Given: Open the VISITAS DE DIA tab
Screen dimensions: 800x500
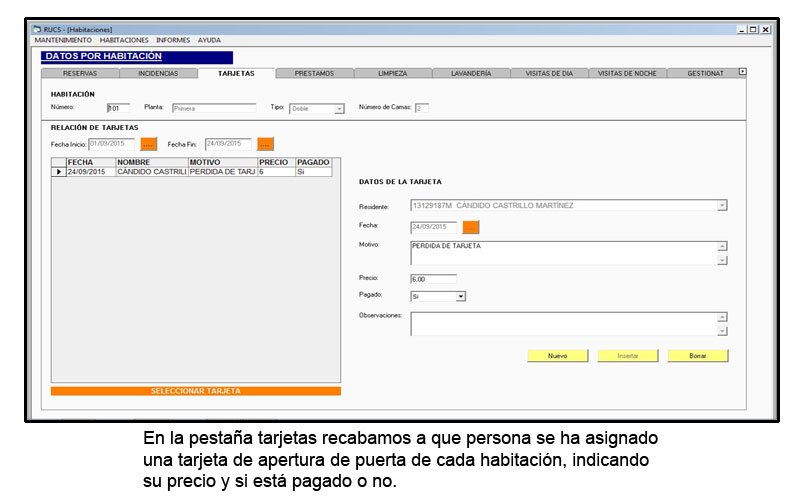Looking at the screenshot, I should pyautogui.click(x=549, y=73).
